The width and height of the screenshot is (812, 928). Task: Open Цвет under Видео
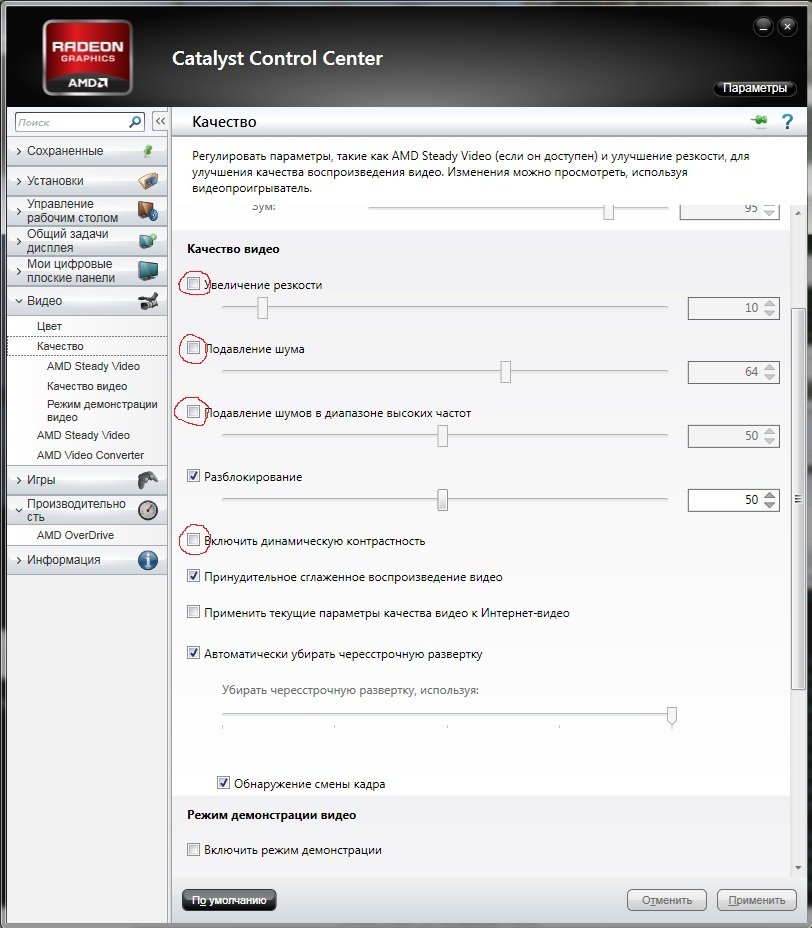[x=49, y=326]
